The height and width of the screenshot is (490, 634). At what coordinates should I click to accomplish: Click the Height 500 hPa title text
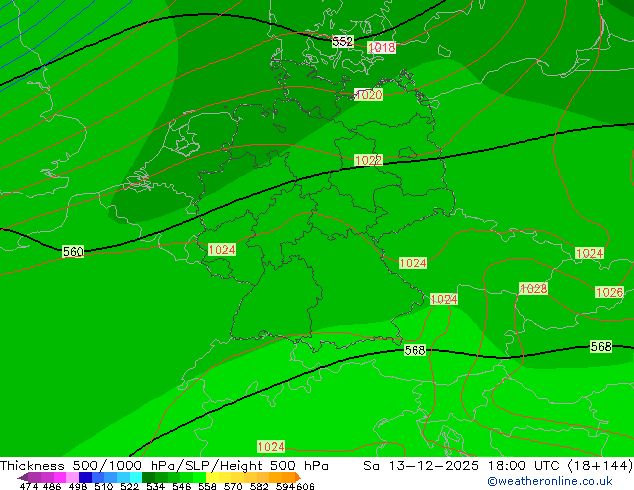pos(274,466)
